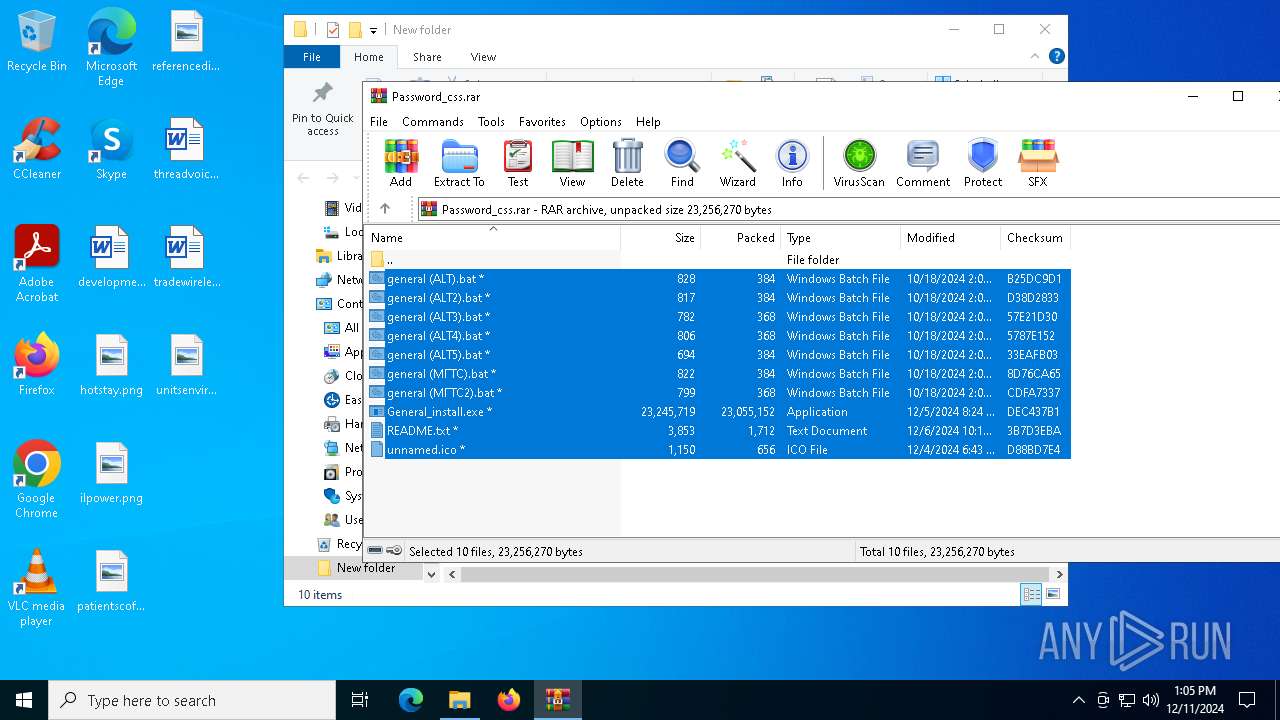Click the Protect shield icon

click(983, 163)
